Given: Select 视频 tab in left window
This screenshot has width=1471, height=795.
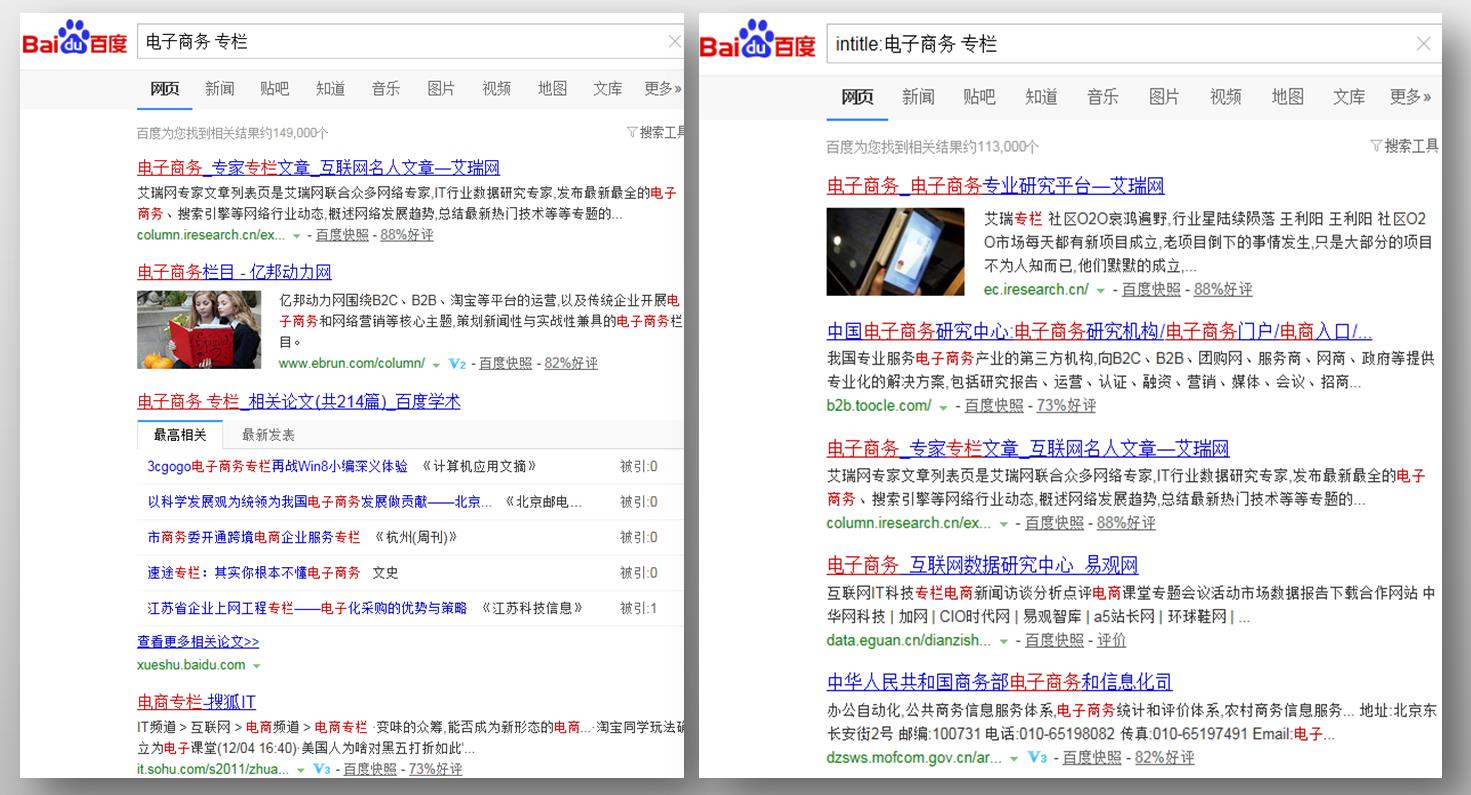Looking at the screenshot, I should (x=497, y=88).
